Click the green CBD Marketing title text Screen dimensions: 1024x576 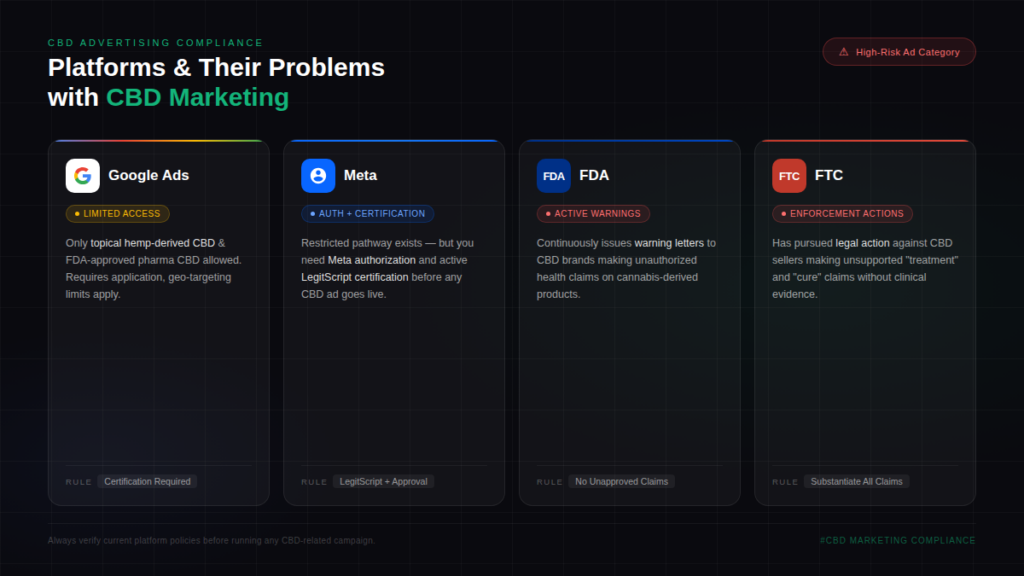[198, 98]
